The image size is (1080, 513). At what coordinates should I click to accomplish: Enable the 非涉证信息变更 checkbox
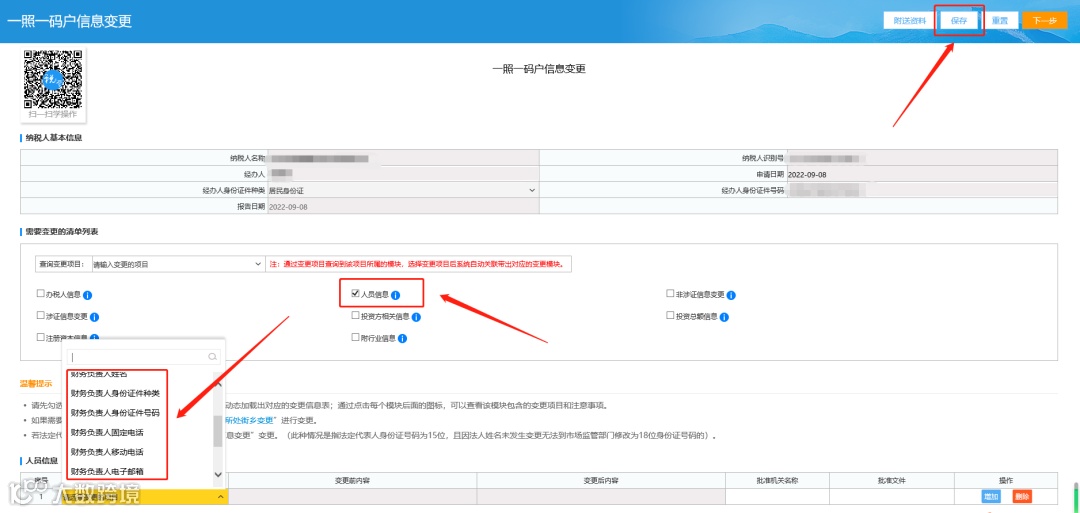(x=670, y=294)
